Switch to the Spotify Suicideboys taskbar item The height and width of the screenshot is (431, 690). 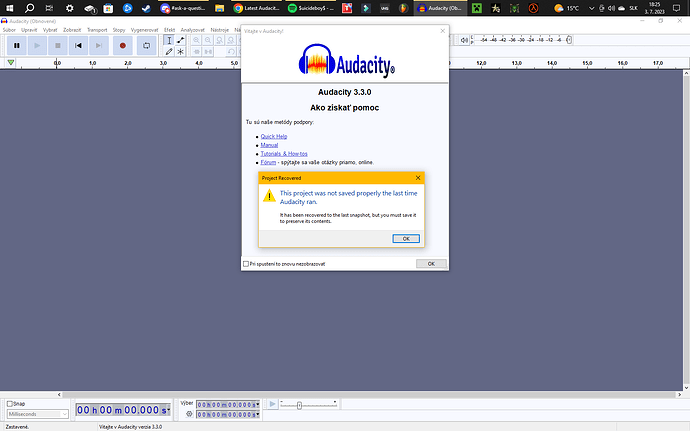311,8
